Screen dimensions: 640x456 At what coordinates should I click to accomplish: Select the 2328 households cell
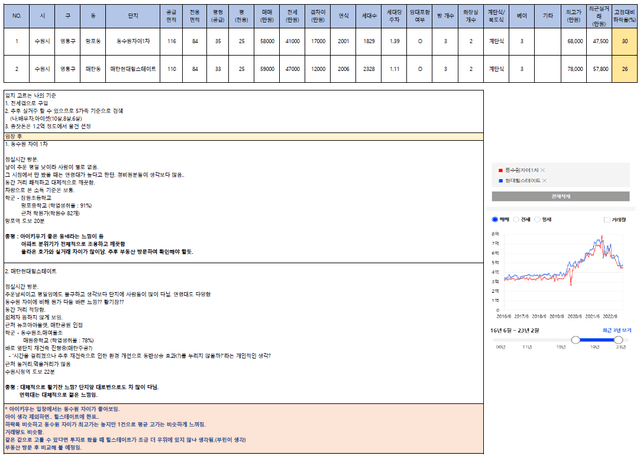(x=369, y=69)
